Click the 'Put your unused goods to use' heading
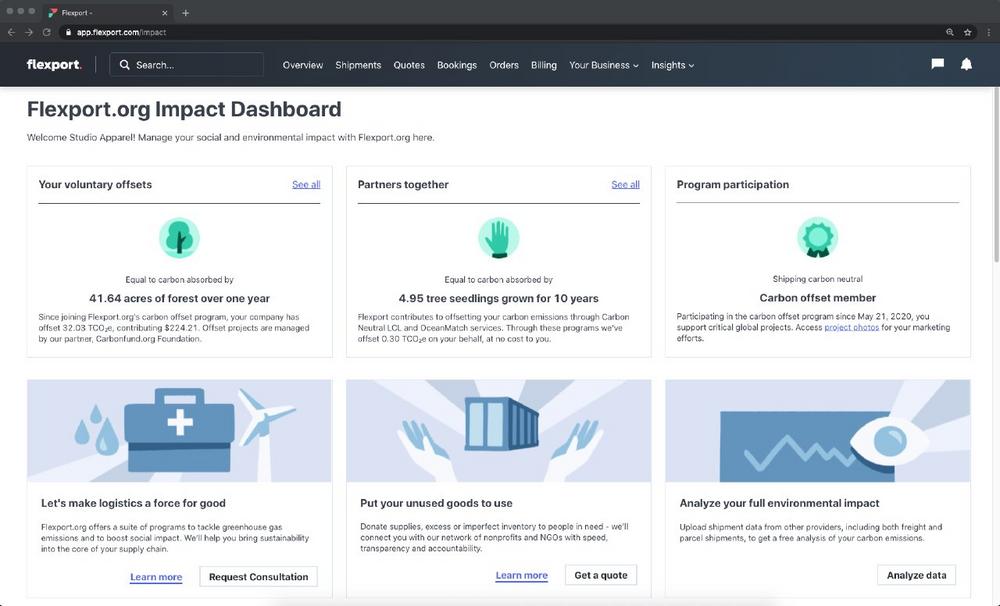 (436, 503)
